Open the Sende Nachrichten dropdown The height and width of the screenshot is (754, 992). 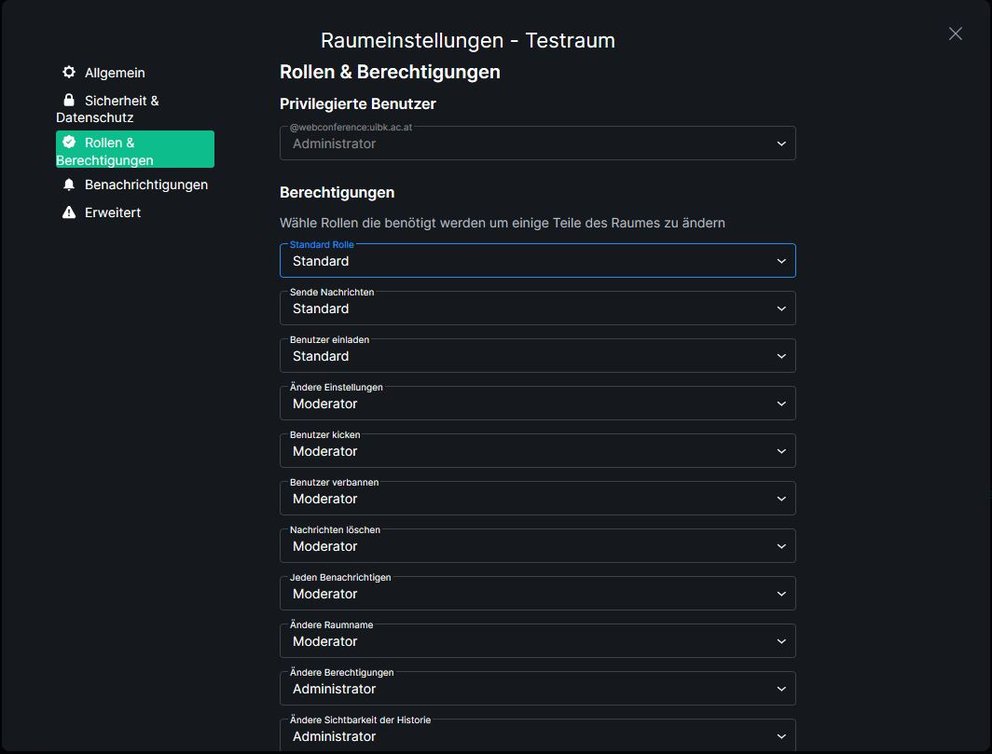(783, 308)
